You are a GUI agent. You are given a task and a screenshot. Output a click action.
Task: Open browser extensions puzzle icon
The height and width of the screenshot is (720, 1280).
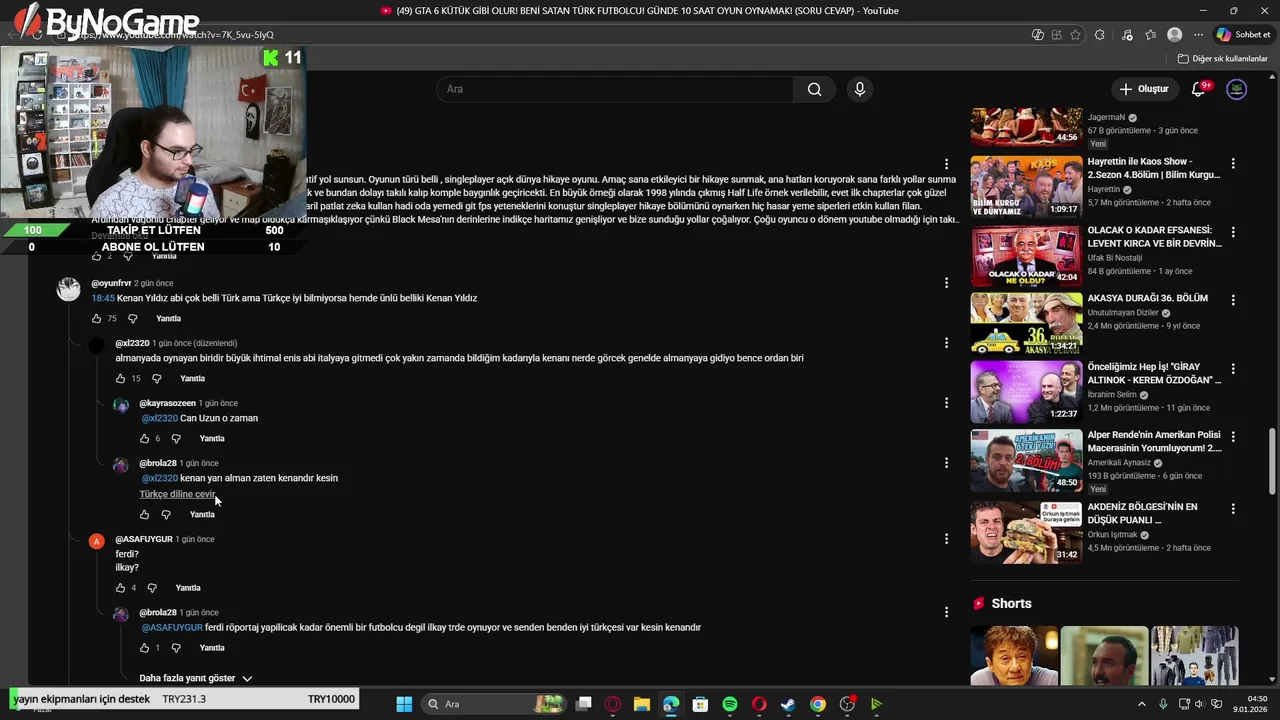pos(1100,35)
